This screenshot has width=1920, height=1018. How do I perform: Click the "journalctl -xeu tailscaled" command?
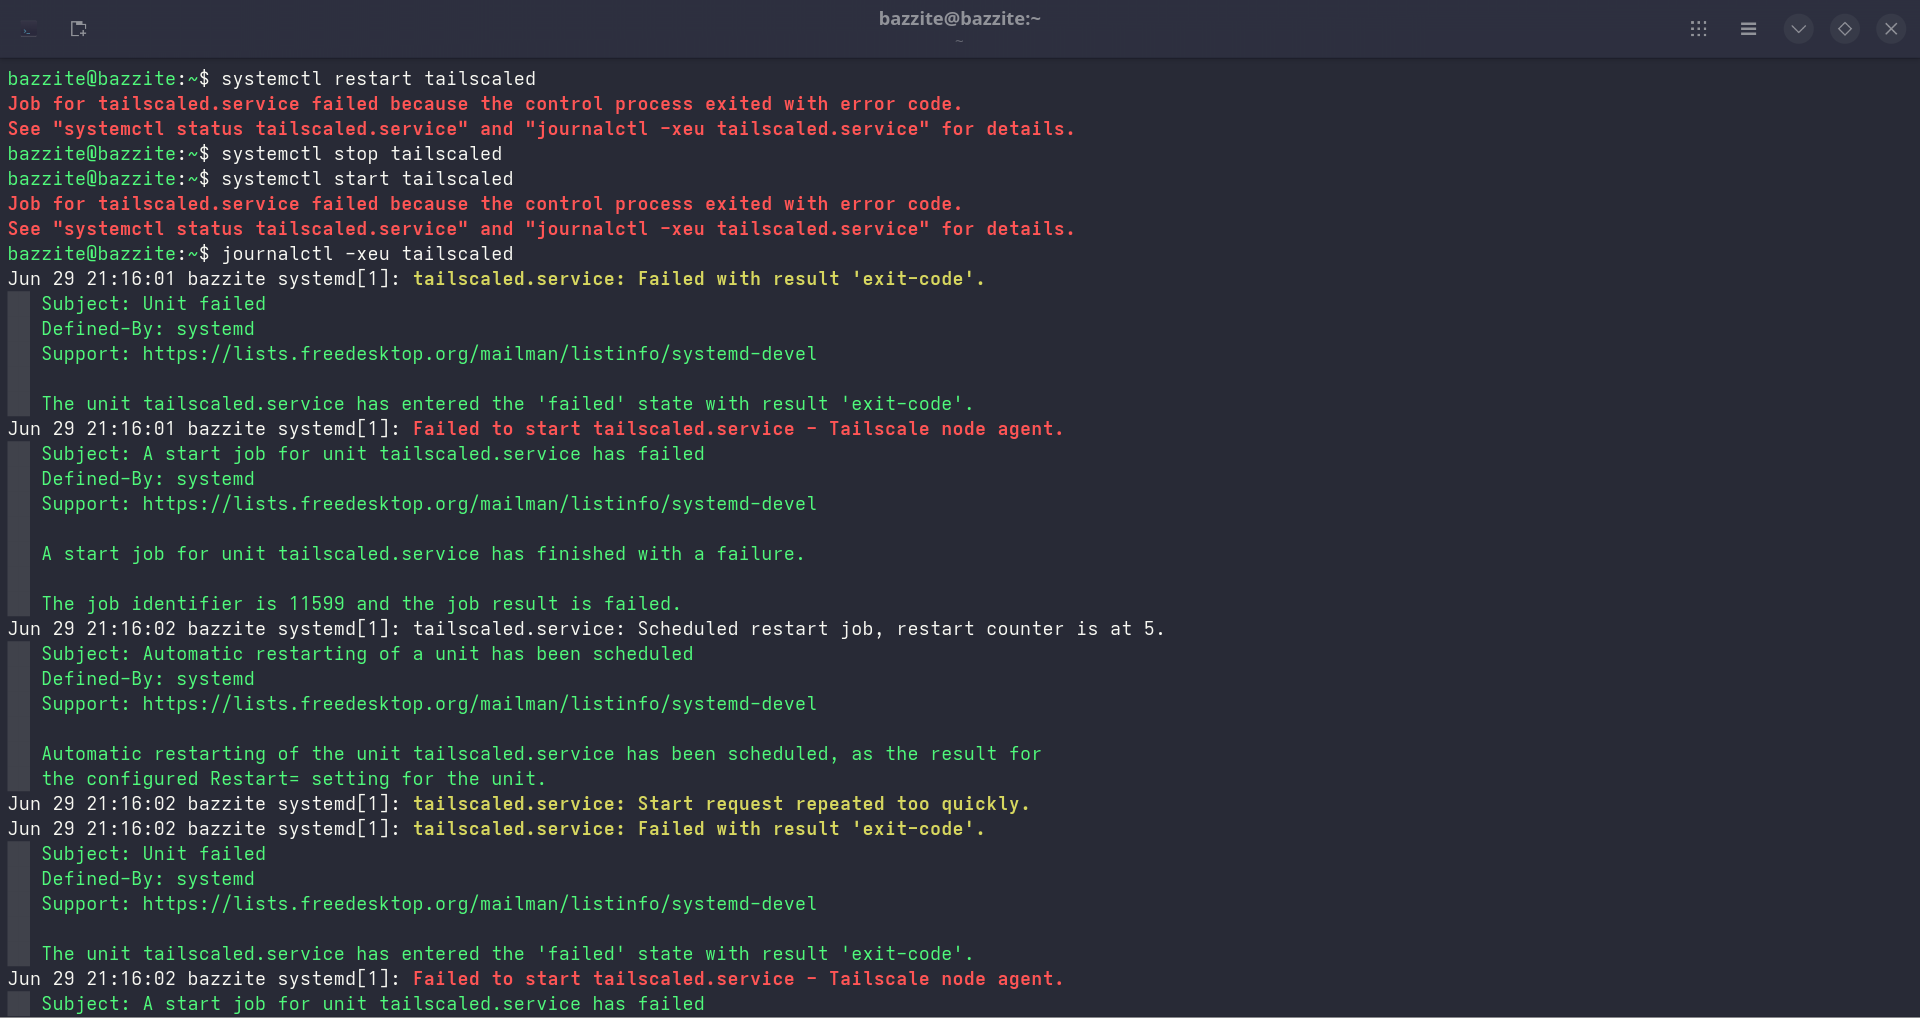tap(367, 254)
